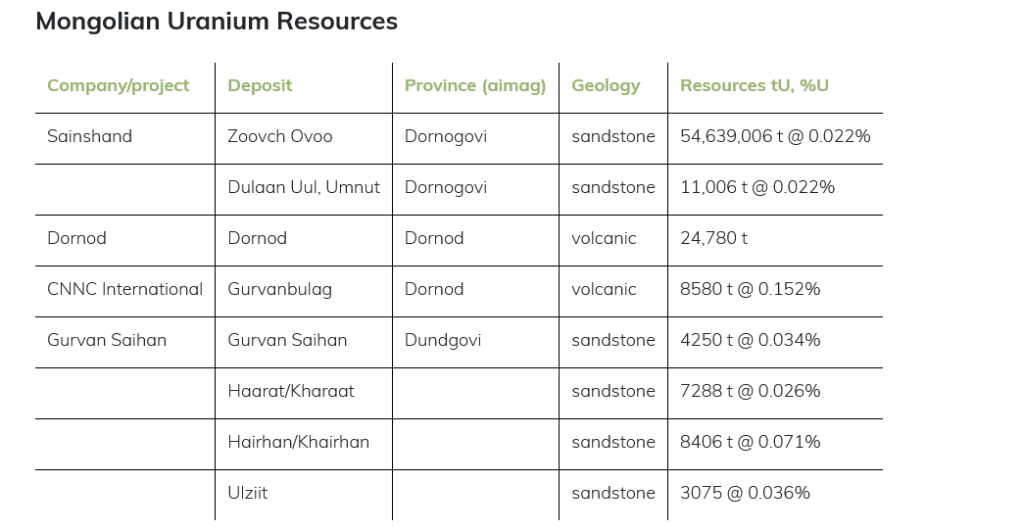The height and width of the screenshot is (532, 1024).
Task: Select the 'Company/project' column header
Action: point(118,86)
